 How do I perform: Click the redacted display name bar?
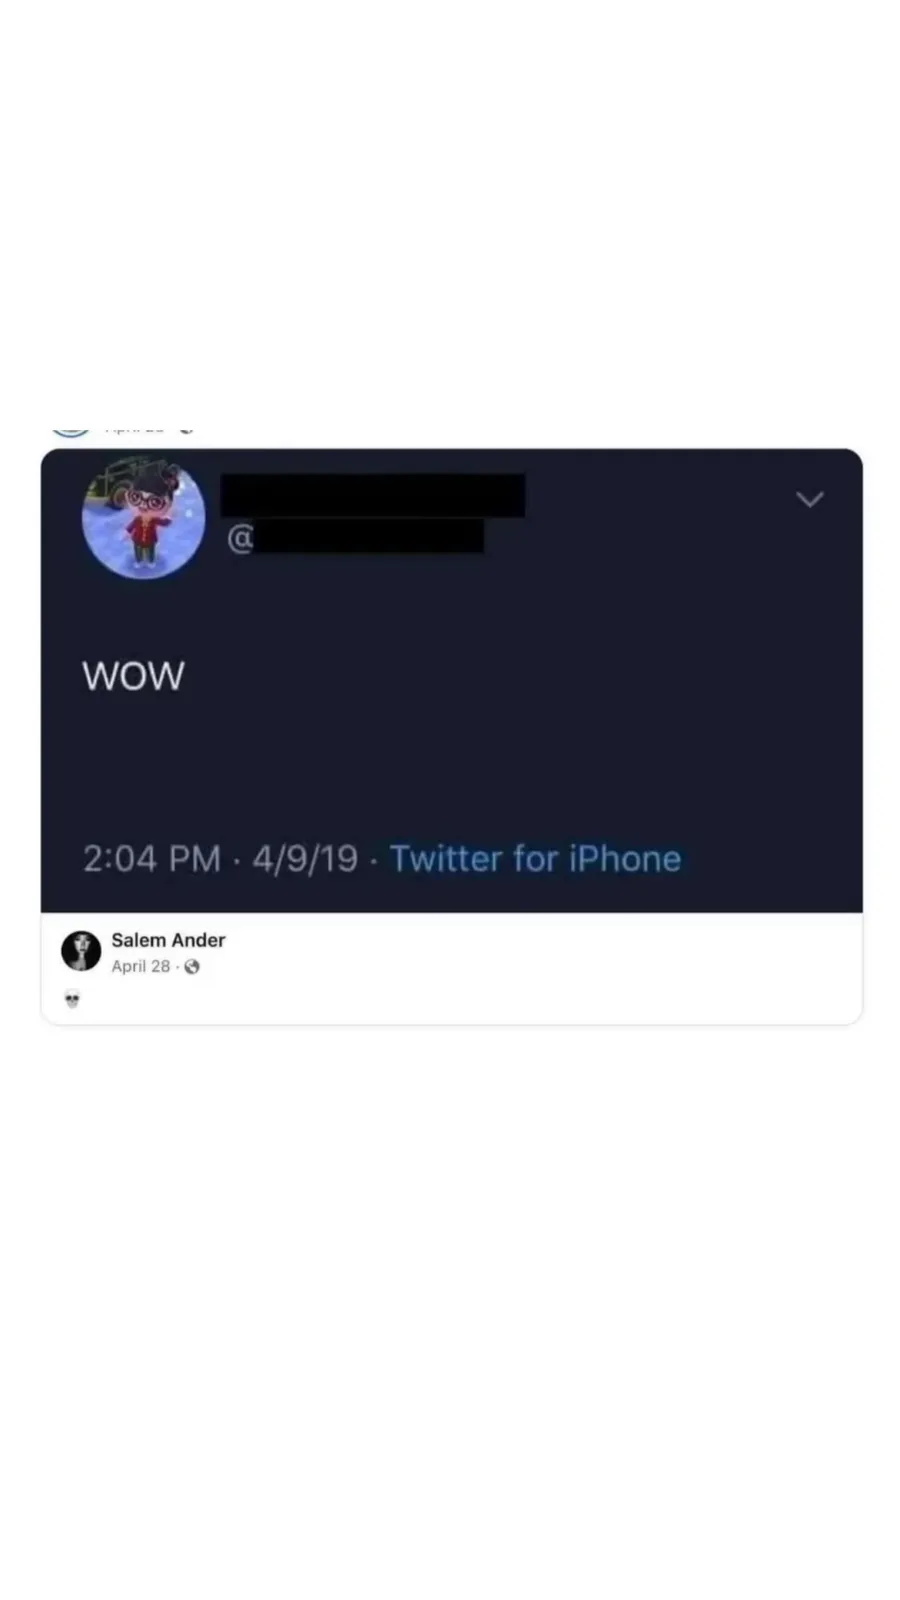point(372,495)
